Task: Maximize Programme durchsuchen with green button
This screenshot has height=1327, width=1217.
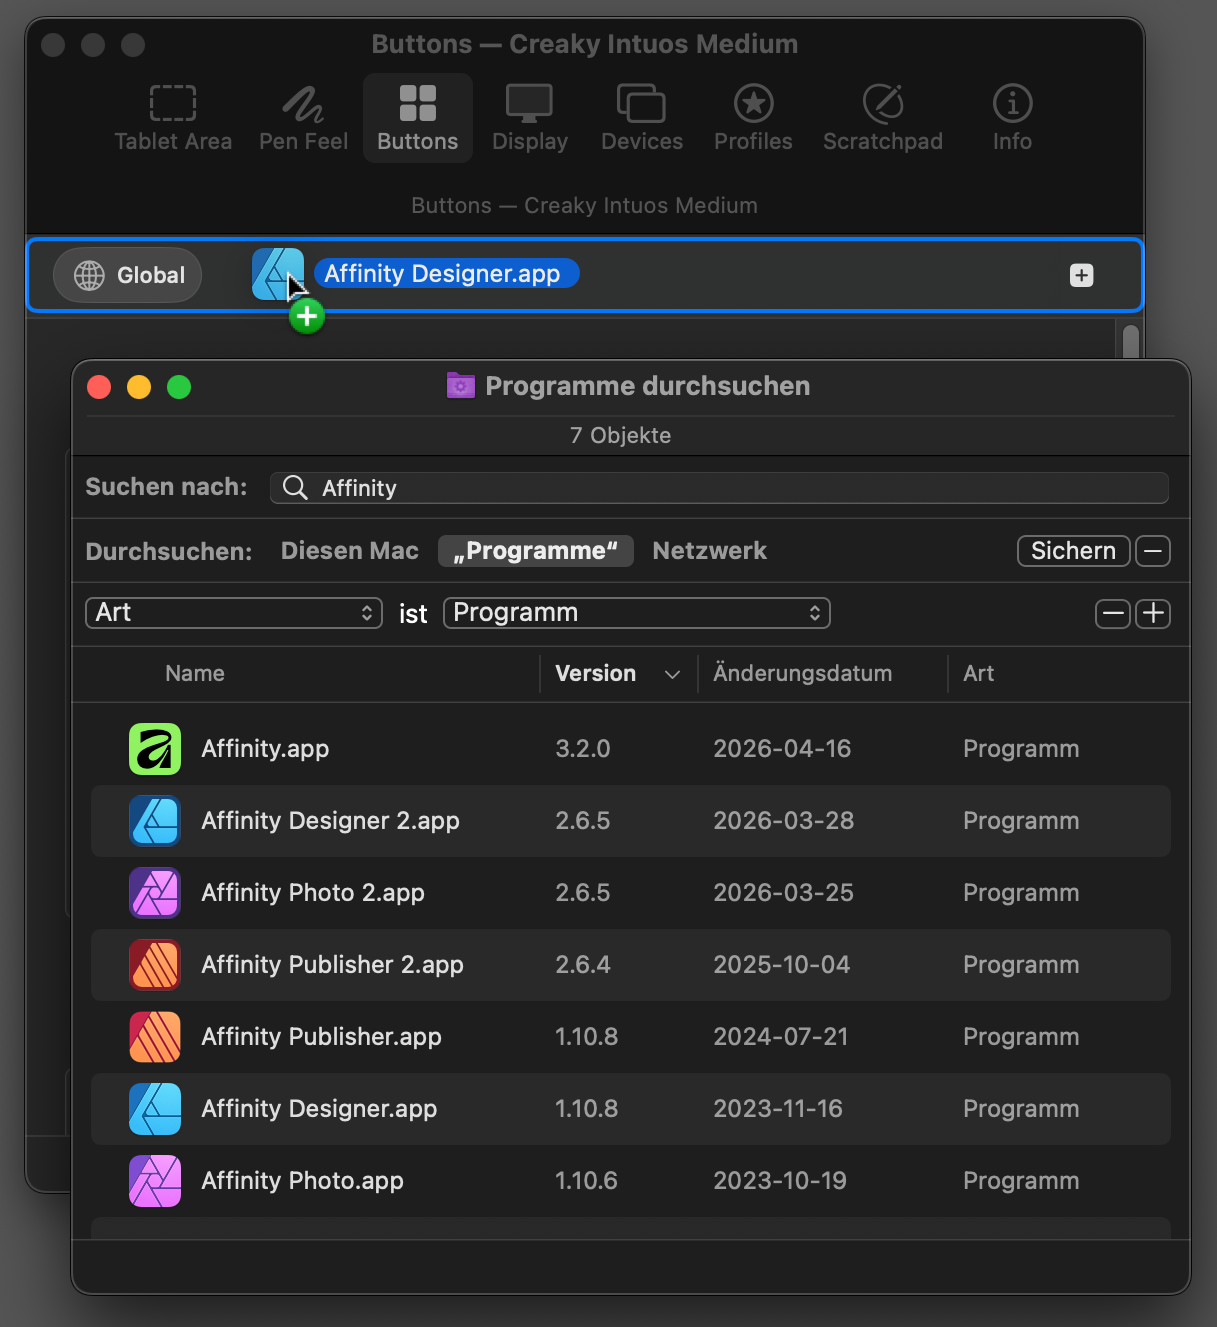Action: (179, 387)
